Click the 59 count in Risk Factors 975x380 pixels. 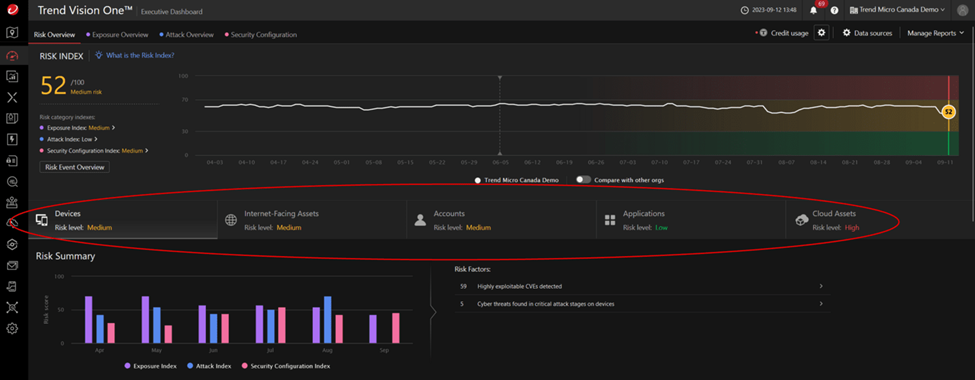tap(463, 287)
